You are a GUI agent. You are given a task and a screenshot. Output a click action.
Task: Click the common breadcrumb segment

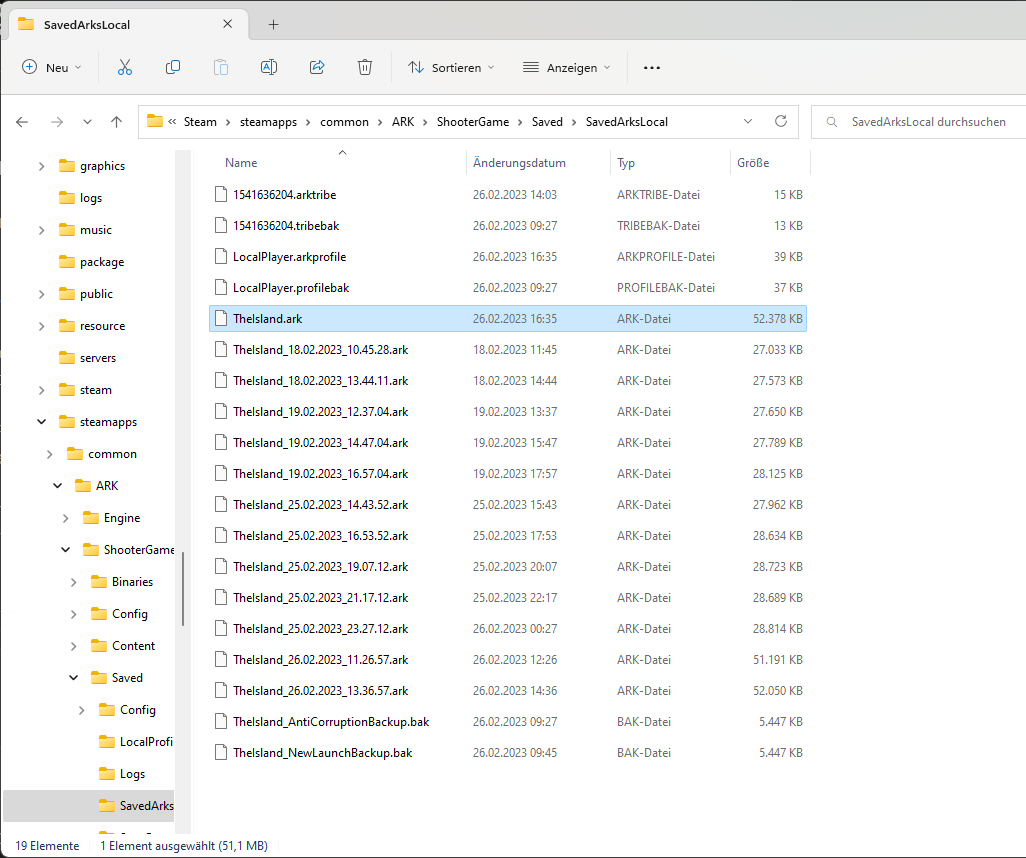tap(344, 122)
